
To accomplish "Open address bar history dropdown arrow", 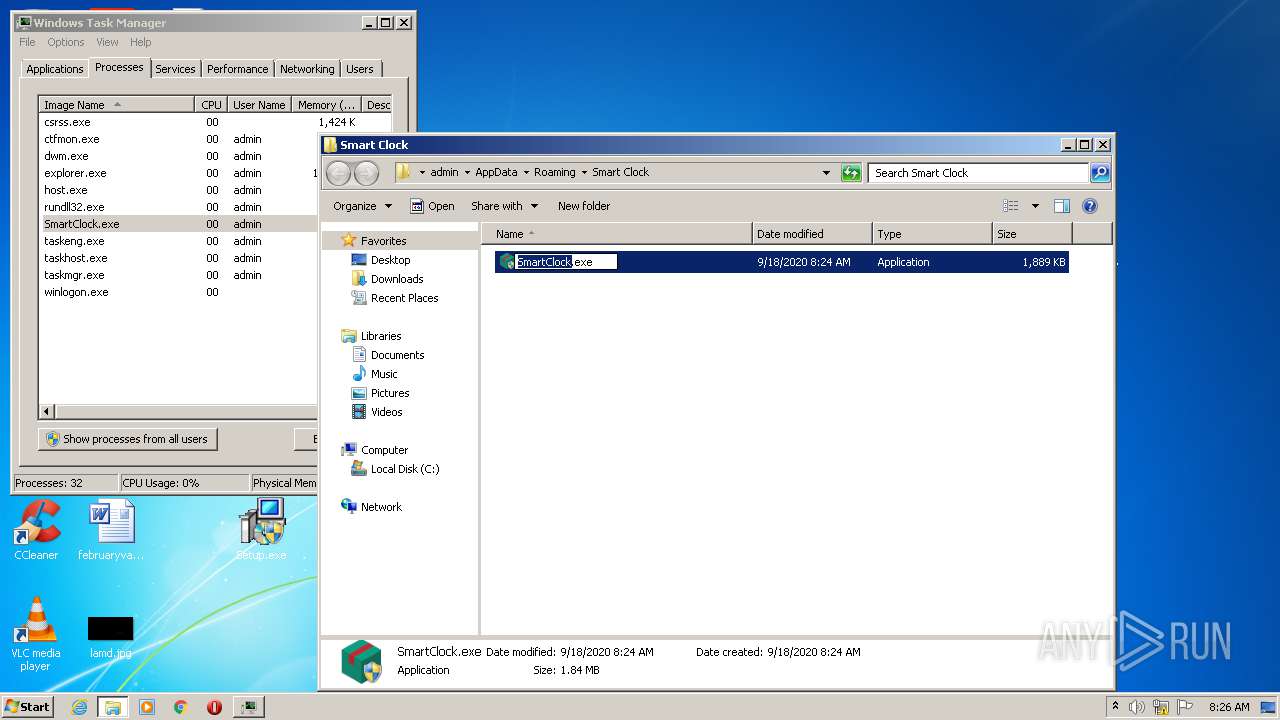I will click(x=826, y=173).
